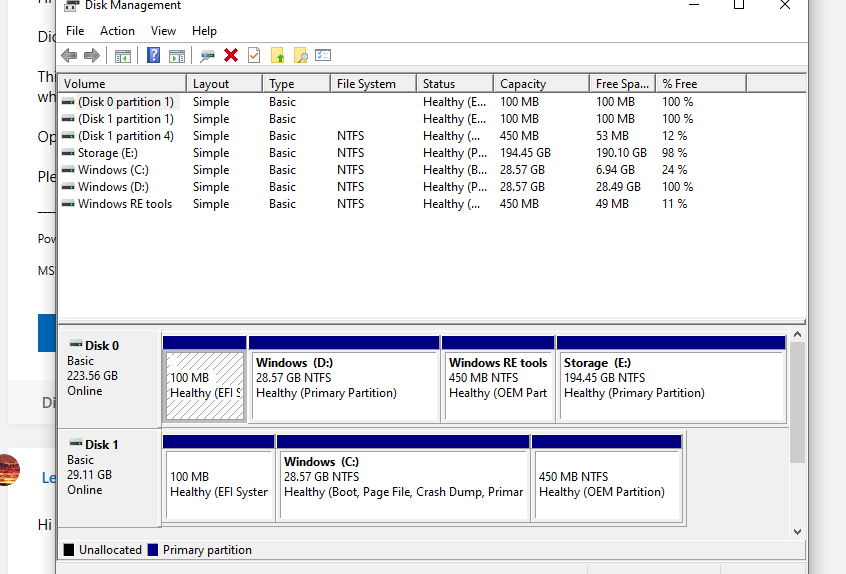Sort by the Volume column header
This screenshot has height=574, width=846.
[x=122, y=84]
